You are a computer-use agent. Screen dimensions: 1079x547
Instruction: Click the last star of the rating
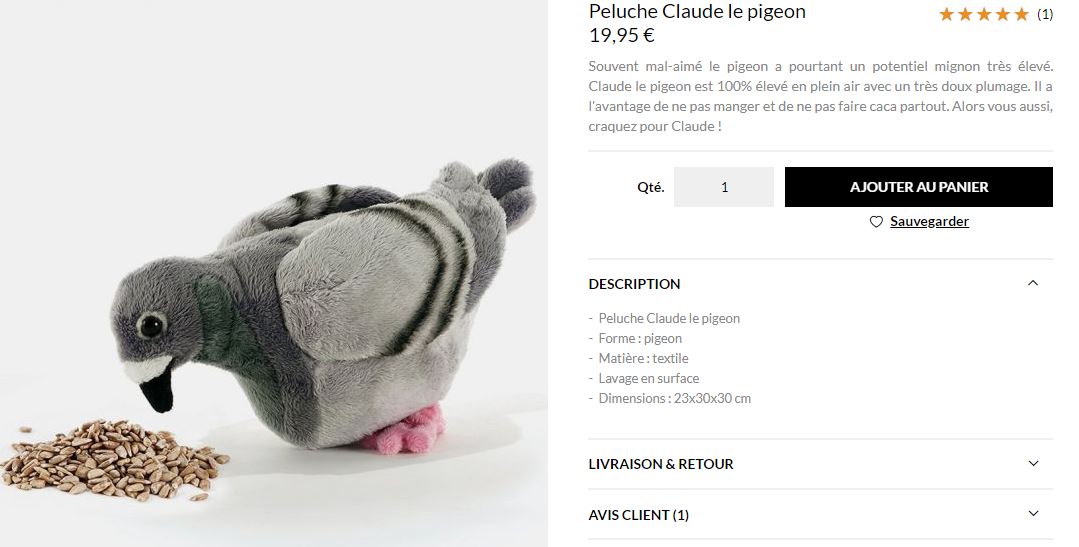(x=1022, y=14)
